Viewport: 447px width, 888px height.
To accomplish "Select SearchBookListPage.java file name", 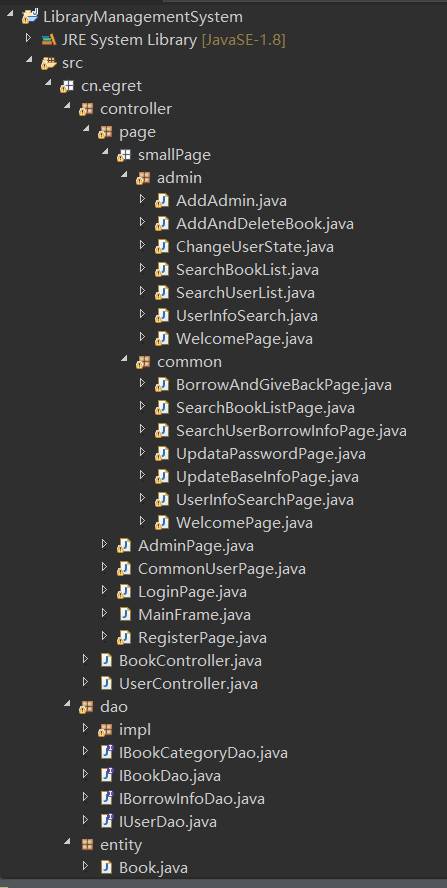I will click(265, 408).
